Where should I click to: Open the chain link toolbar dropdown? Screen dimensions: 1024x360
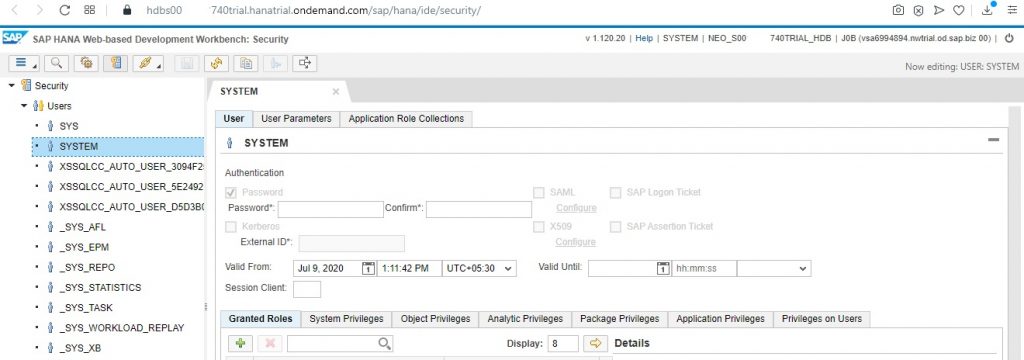point(148,63)
